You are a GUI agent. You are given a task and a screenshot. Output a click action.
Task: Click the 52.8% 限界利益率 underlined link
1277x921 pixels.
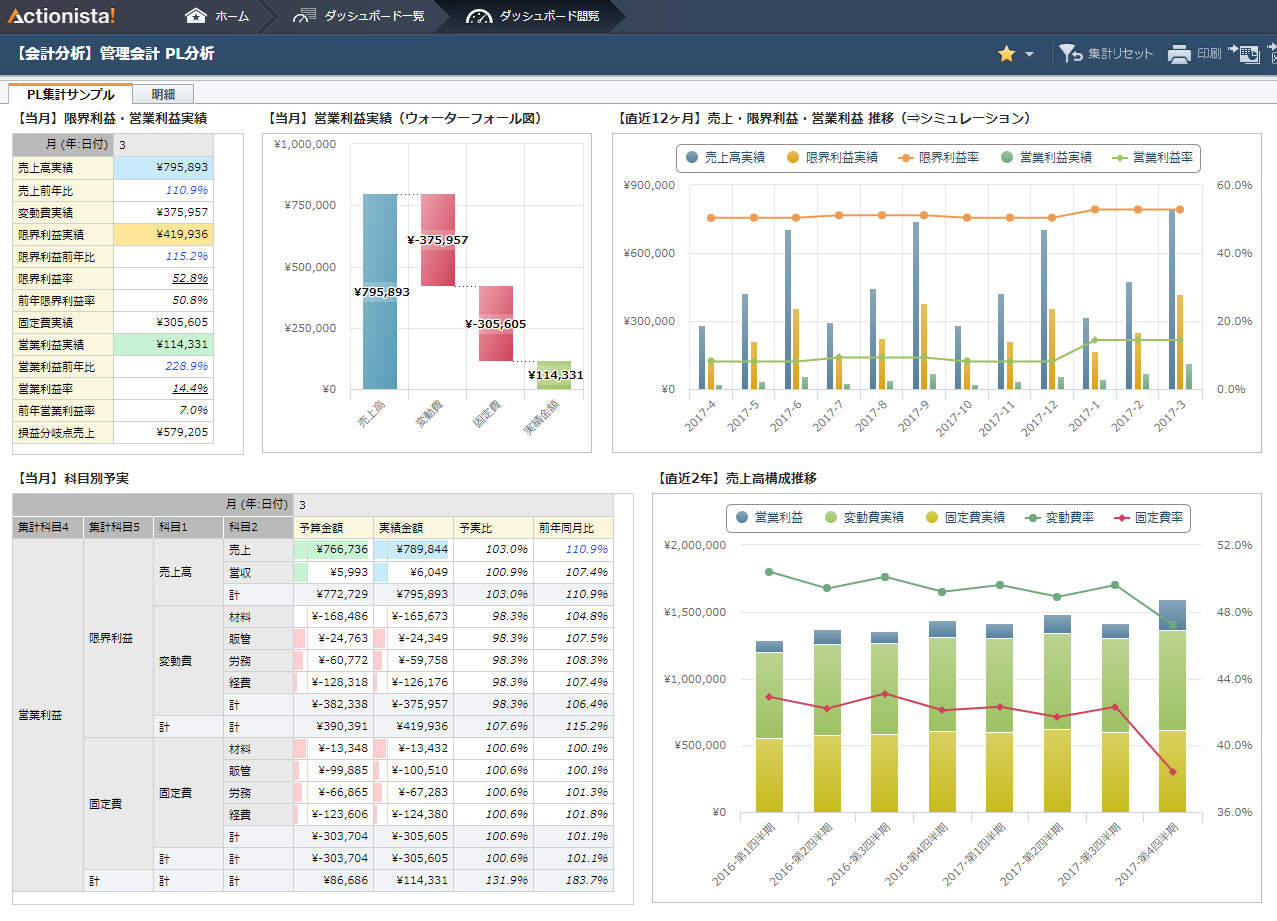(x=190, y=278)
